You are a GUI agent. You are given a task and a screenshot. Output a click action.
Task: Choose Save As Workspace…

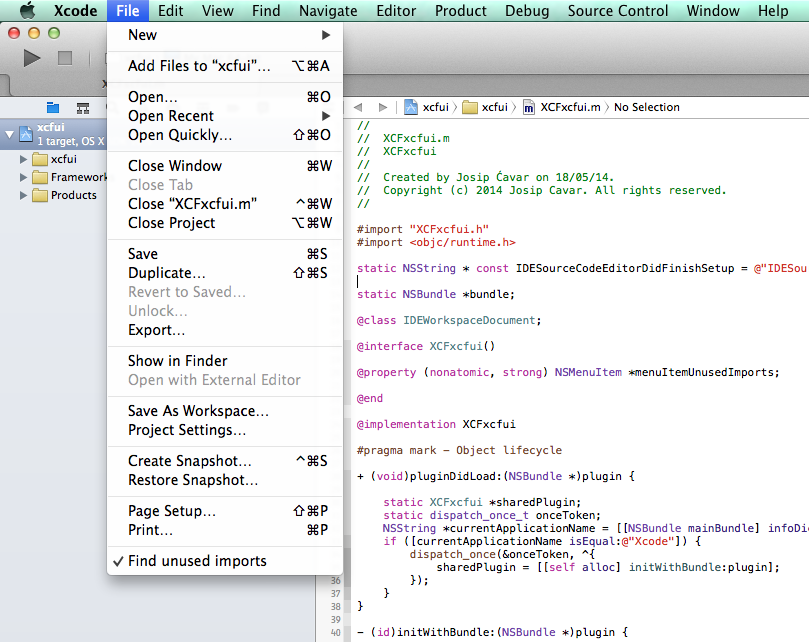pos(224,411)
